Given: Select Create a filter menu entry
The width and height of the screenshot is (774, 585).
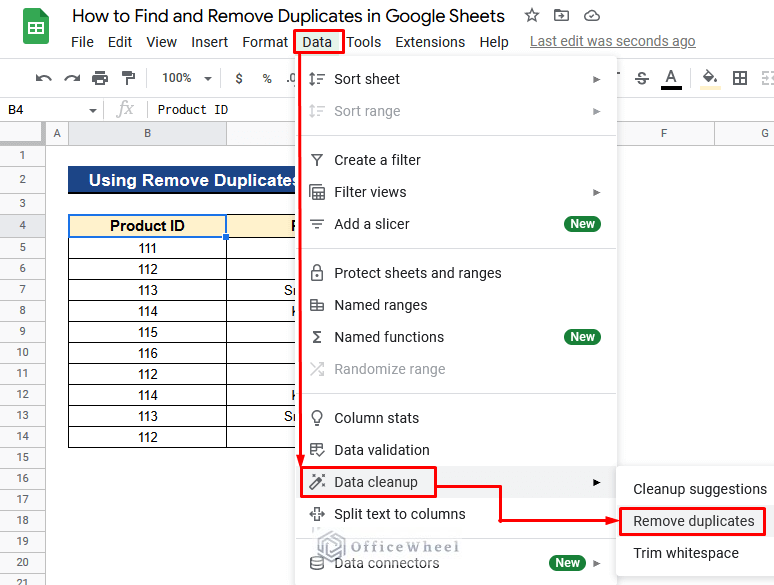Looking at the screenshot, I should coord(456,160).
